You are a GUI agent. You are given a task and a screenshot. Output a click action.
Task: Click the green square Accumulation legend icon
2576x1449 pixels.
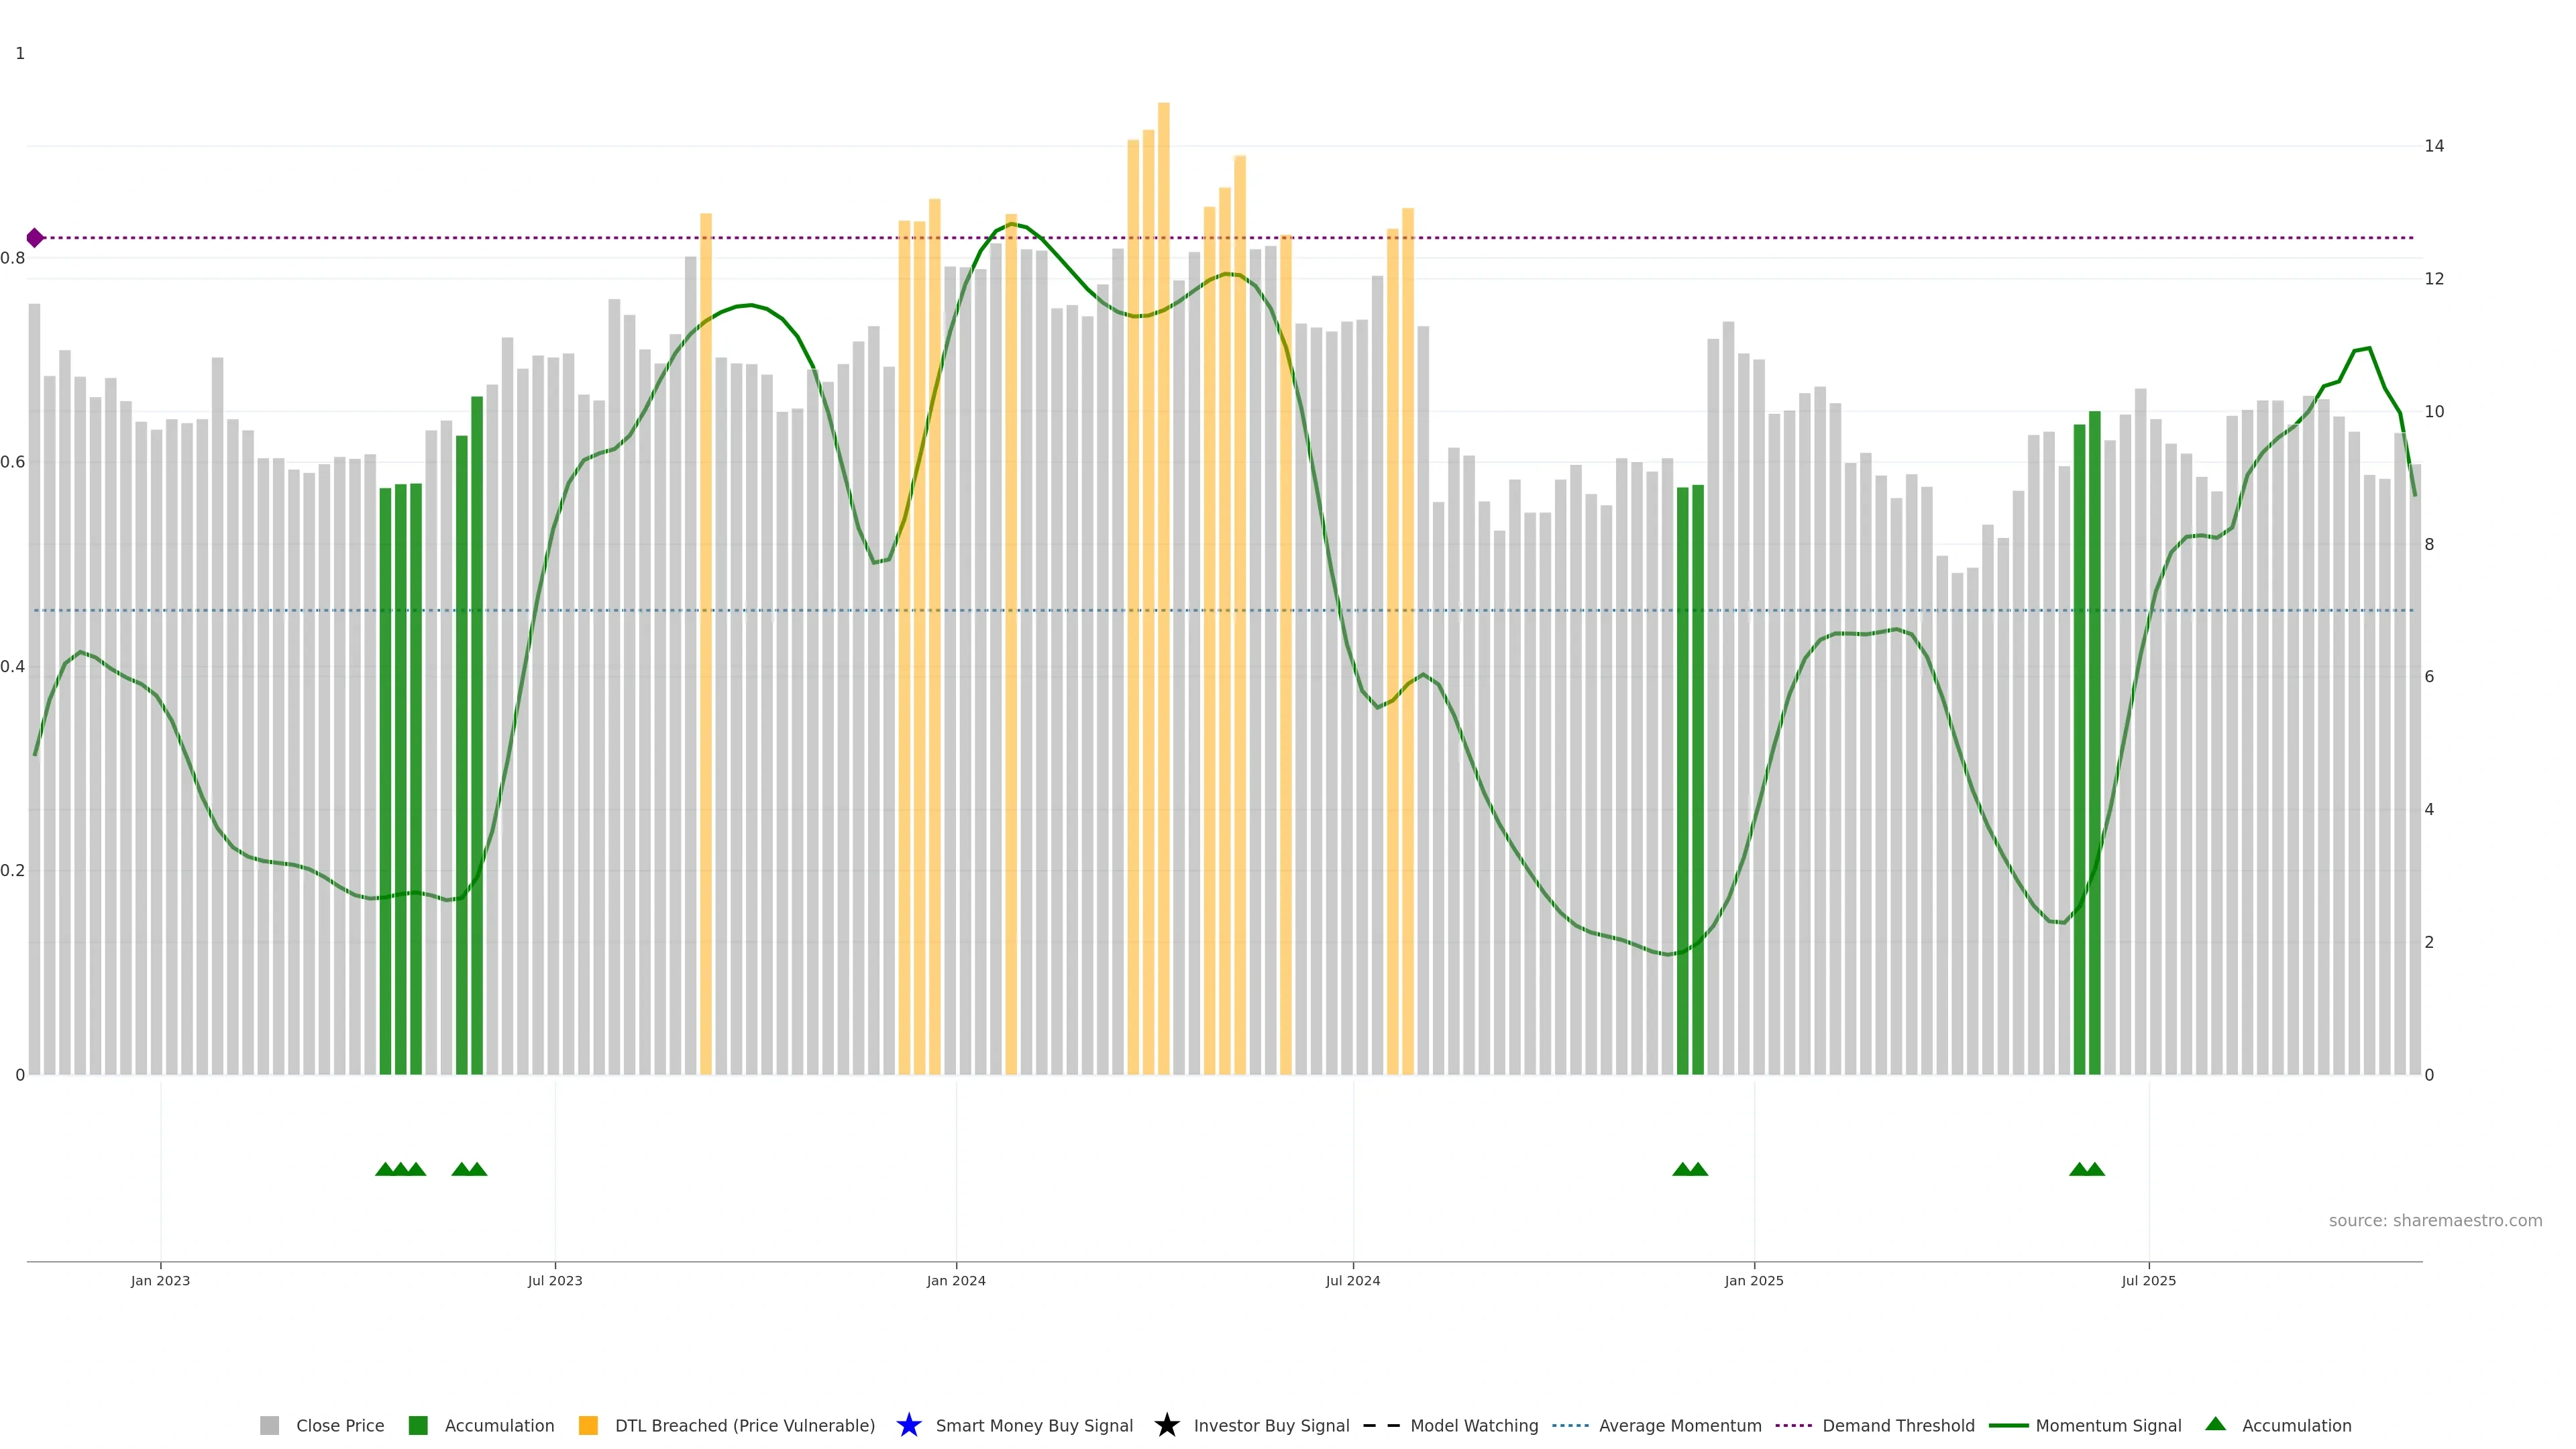tap(418, 1425)
